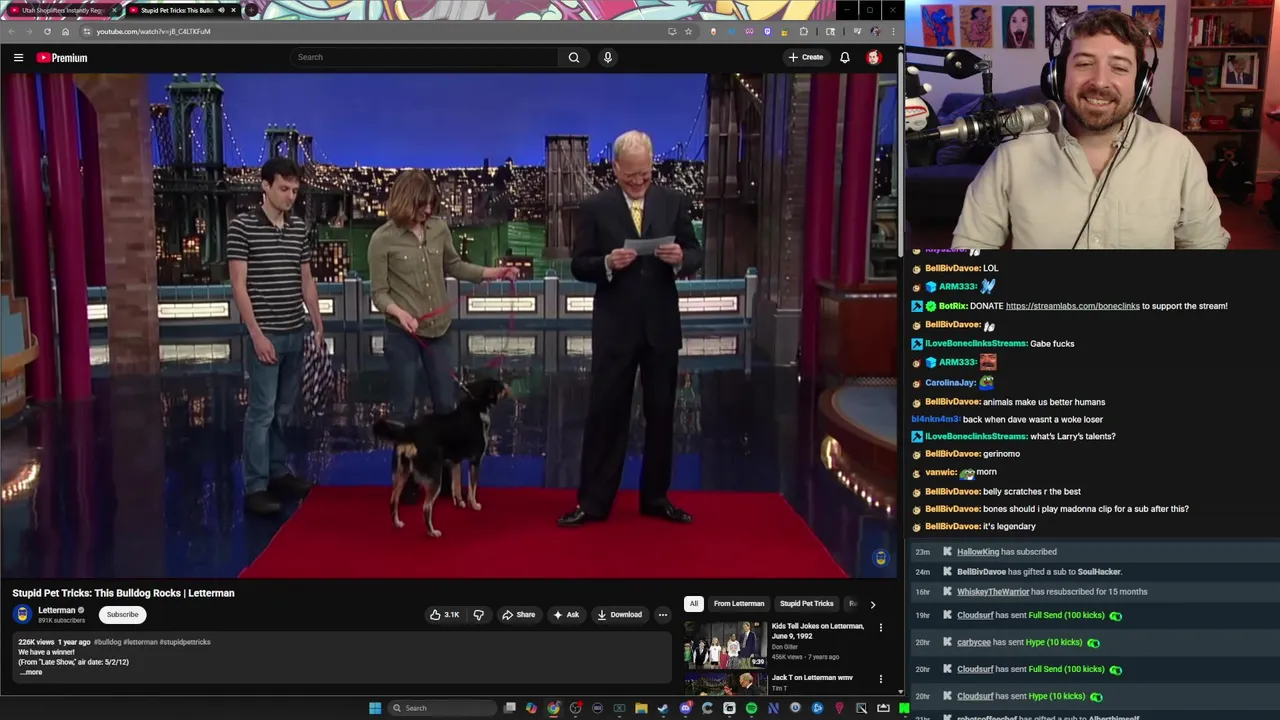Open HallowKing username in events feed
This screenshot has width=1280, height=720.
point(978,552)
